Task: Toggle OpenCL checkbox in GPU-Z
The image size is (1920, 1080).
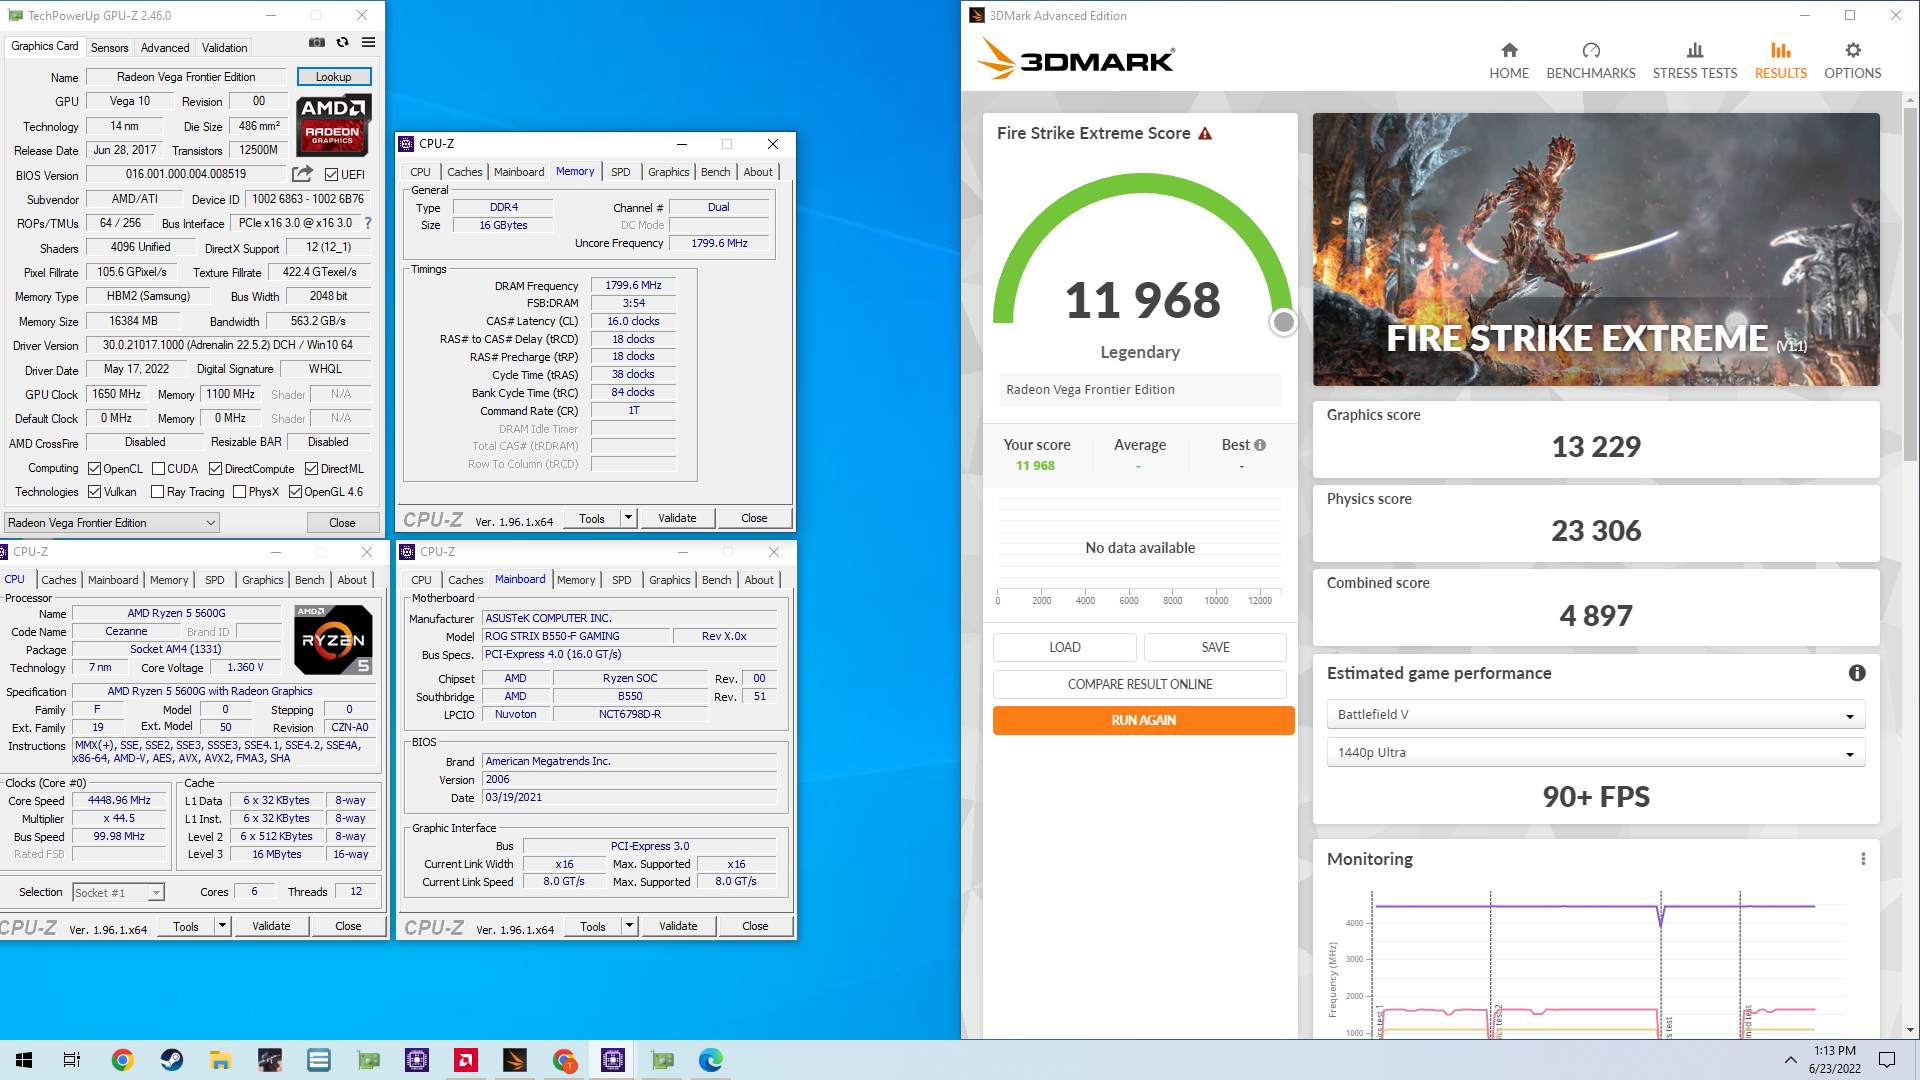Action: pyautogui.click(x=94, y=469)
